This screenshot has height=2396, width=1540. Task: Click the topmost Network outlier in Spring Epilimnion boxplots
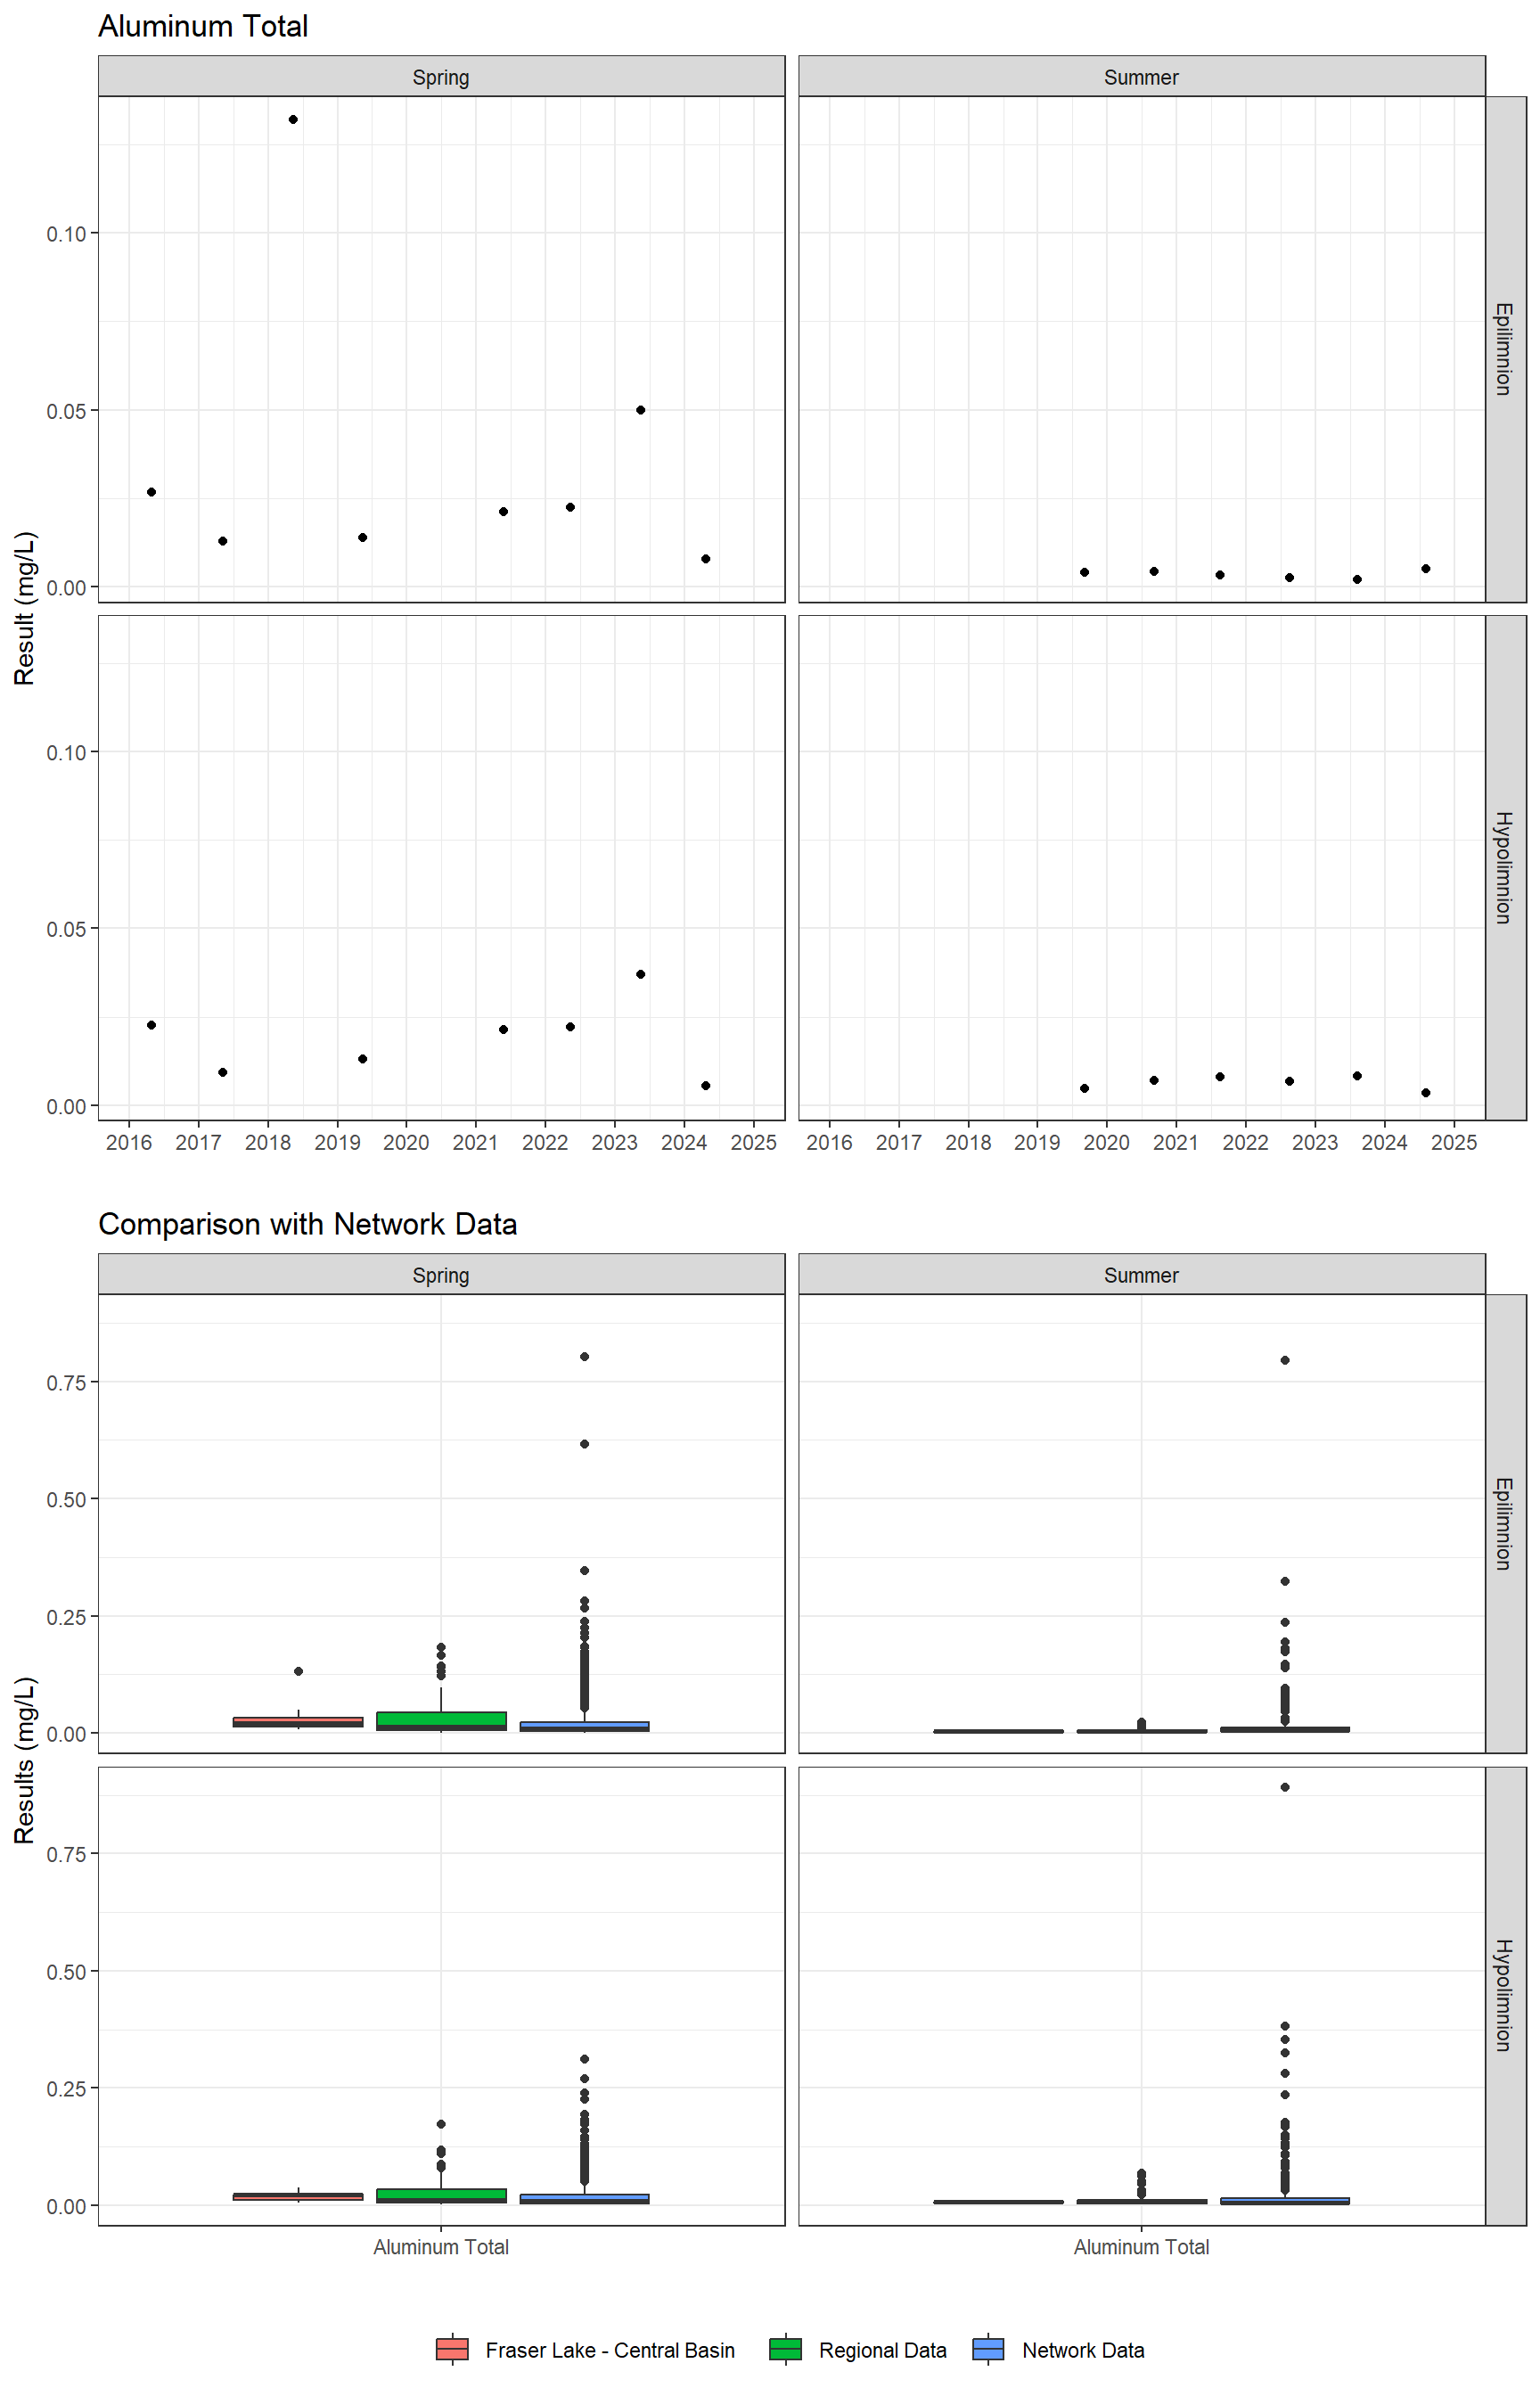click(x=584, y=1357)
